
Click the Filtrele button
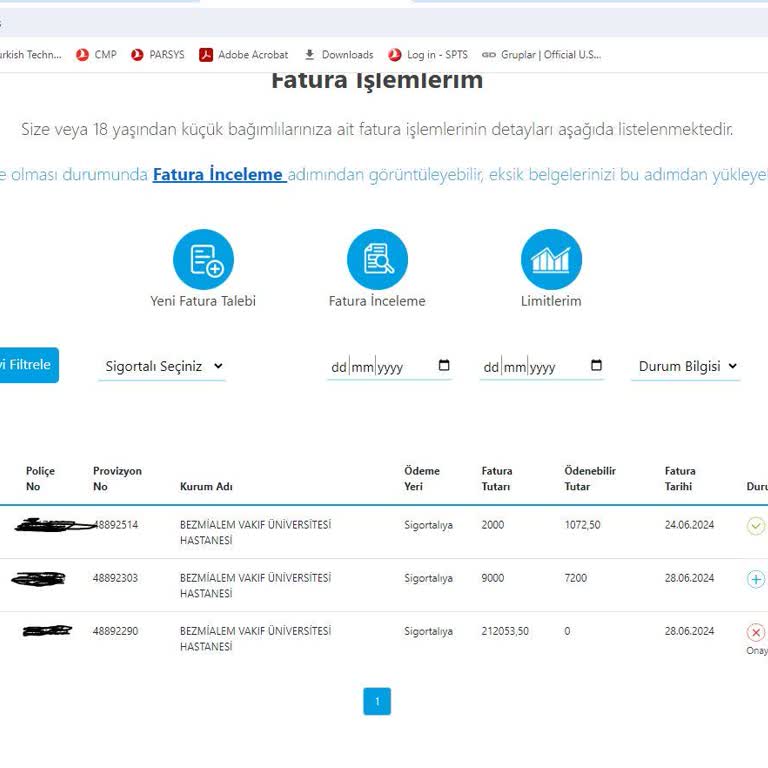(28, 365)
